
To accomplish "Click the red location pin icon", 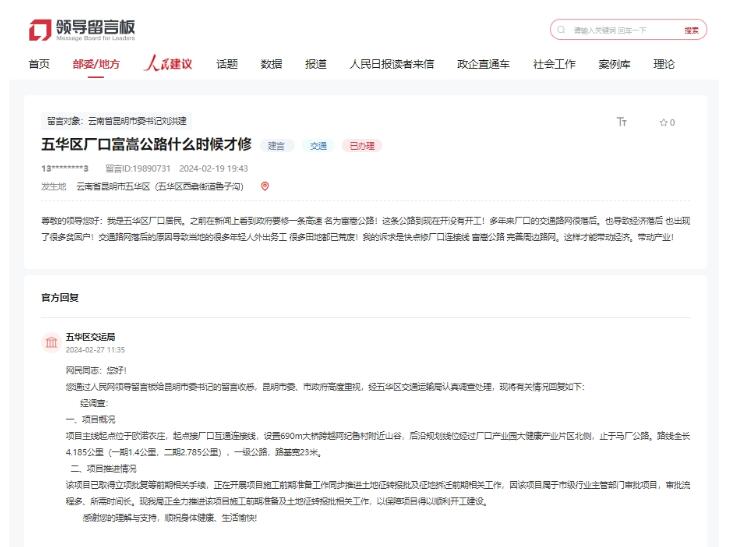I will [x=265, y=186].
